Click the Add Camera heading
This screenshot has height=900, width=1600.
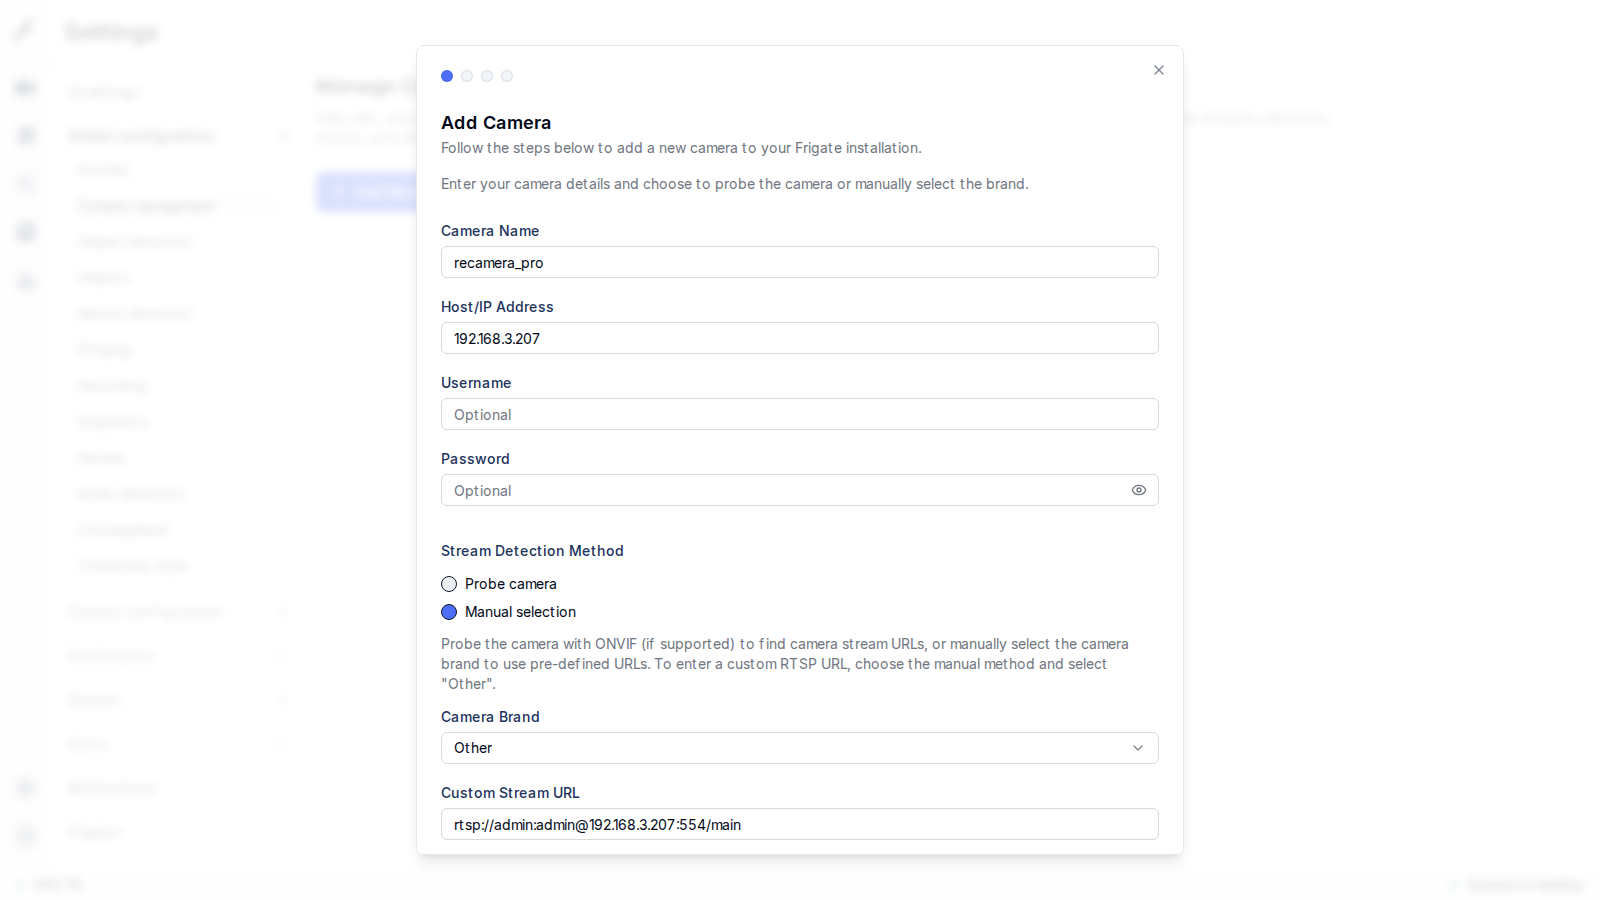[496, 123]
